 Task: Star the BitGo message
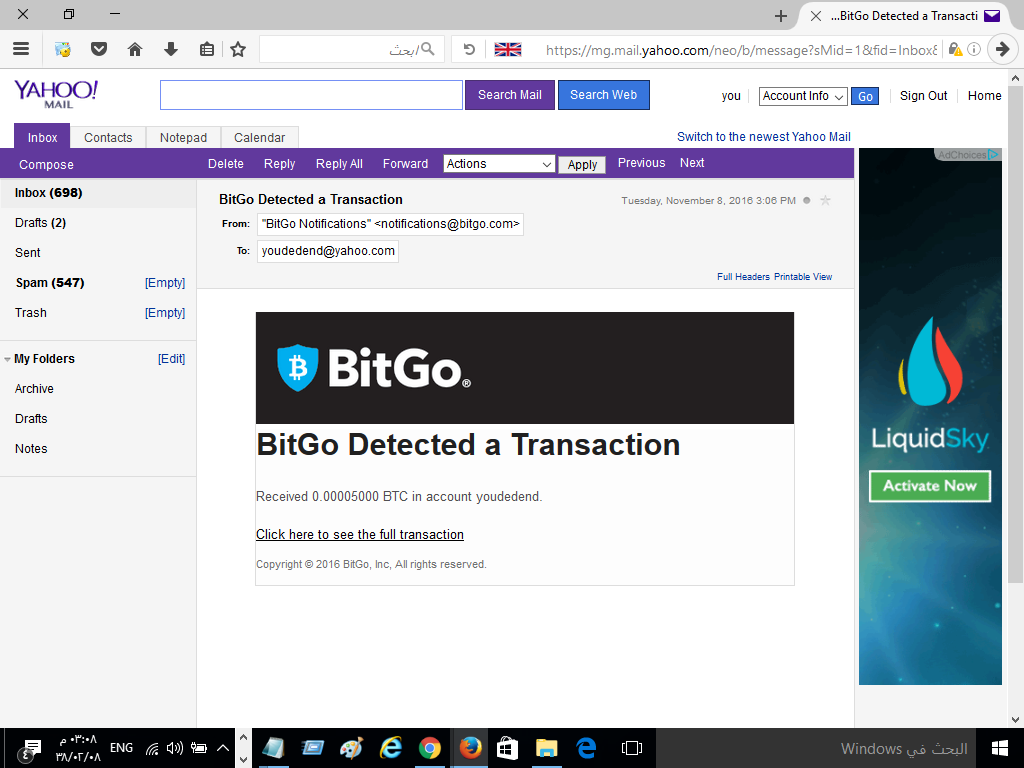[x=825, y=200]
